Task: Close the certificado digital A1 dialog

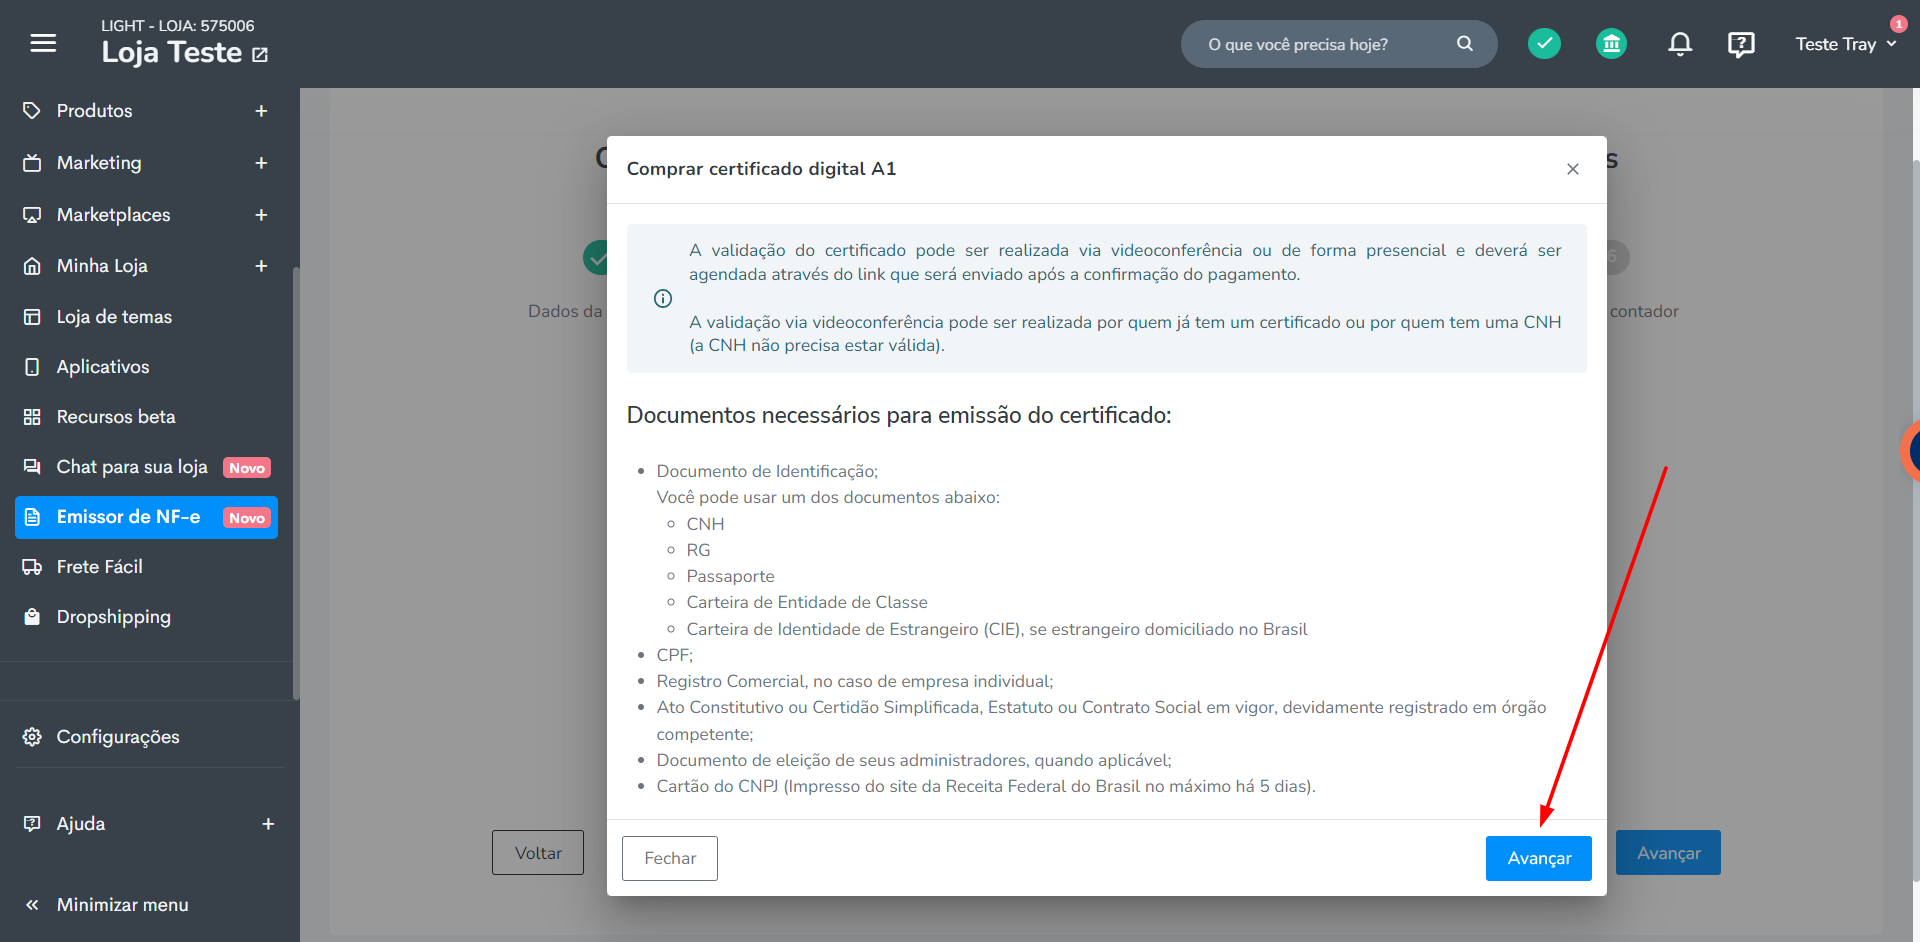Action: pyautogui.click(x=1573, y=169)
